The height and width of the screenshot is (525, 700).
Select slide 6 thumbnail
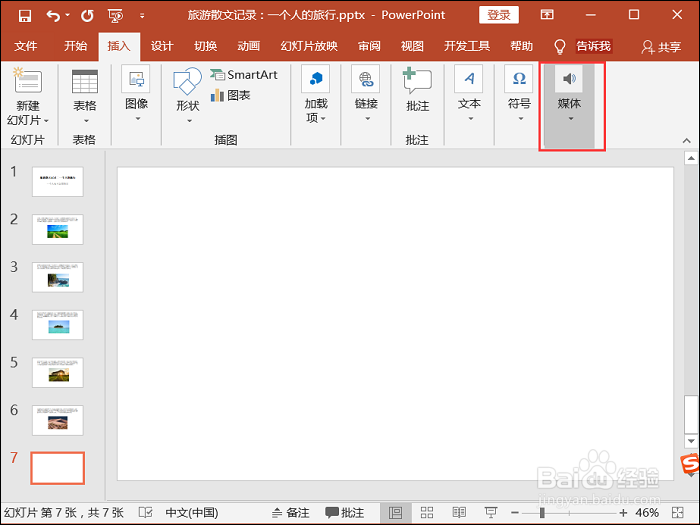pos(58,421)
